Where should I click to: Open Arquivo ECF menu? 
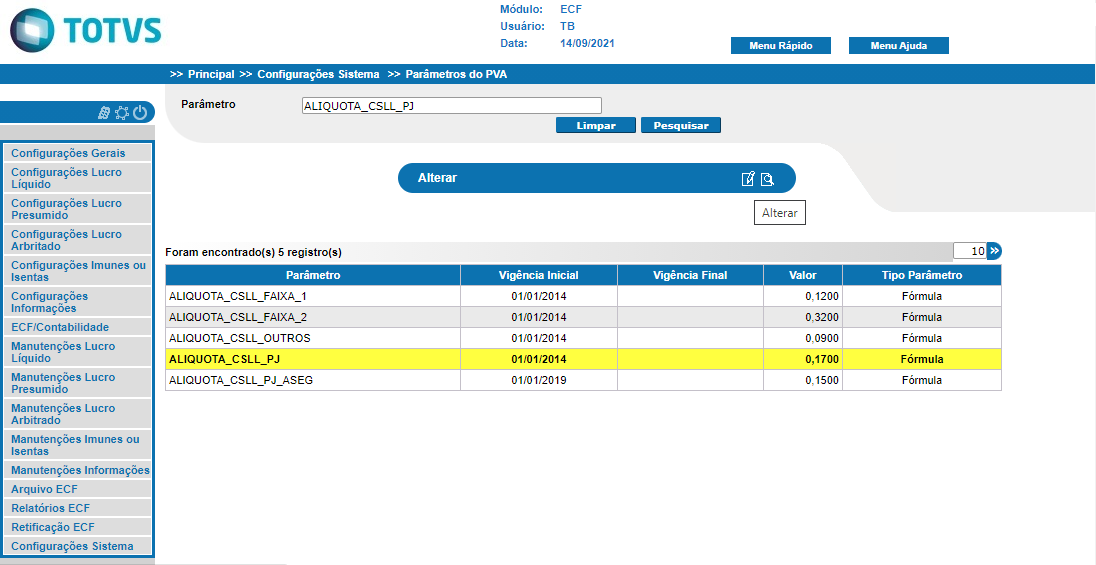(x=78, y=489)
